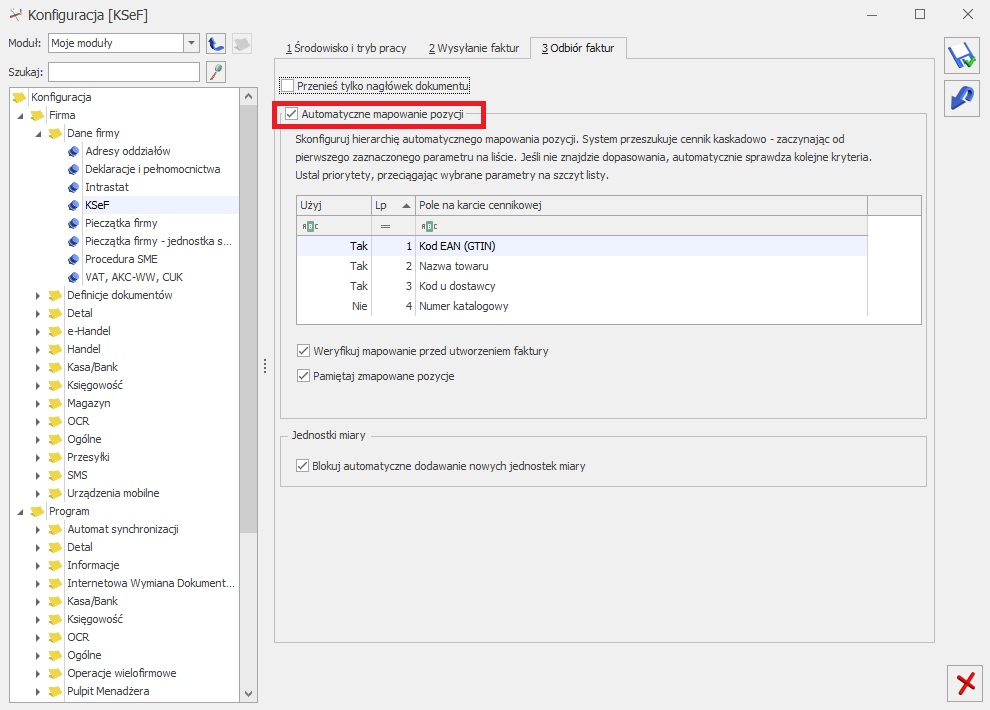Click the Firma folder icon

click(x=38, y=115)
